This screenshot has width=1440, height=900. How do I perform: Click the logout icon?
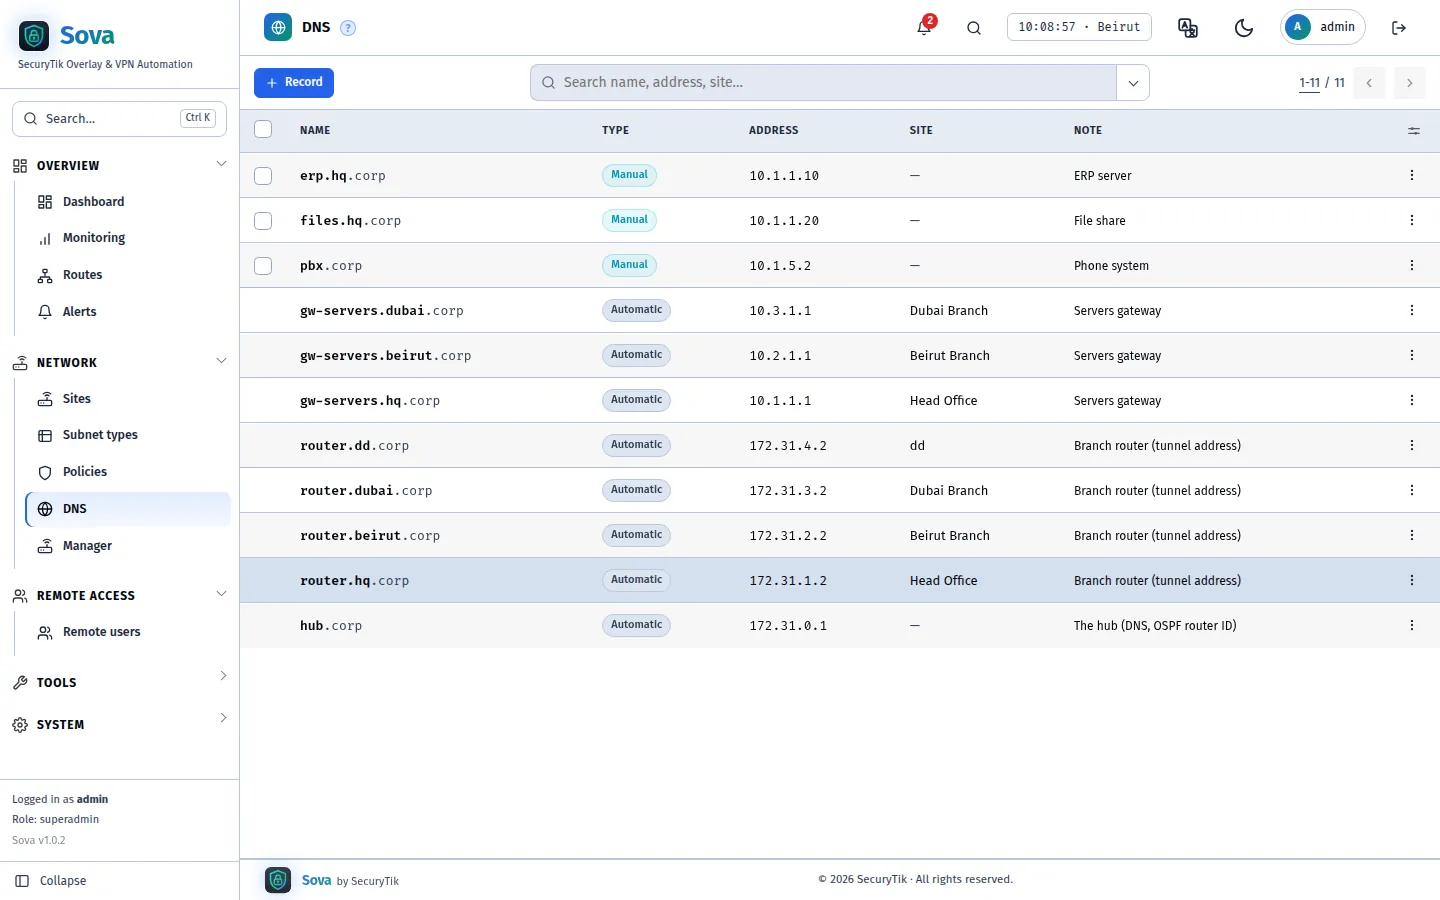pyautogui.click(x=1399, y=28)
